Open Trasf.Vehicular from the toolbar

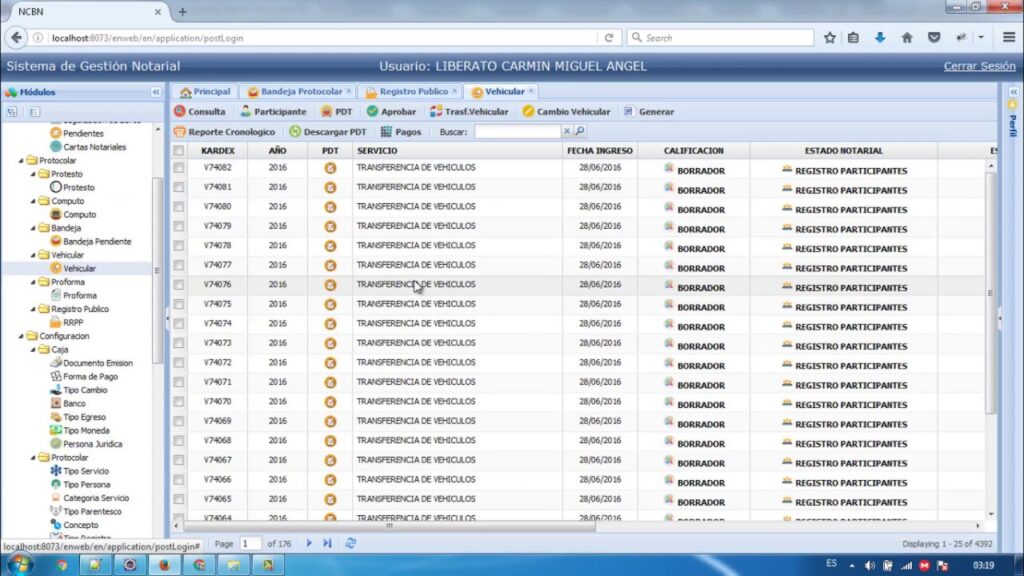pyautogui.click(x=436, y=112)
